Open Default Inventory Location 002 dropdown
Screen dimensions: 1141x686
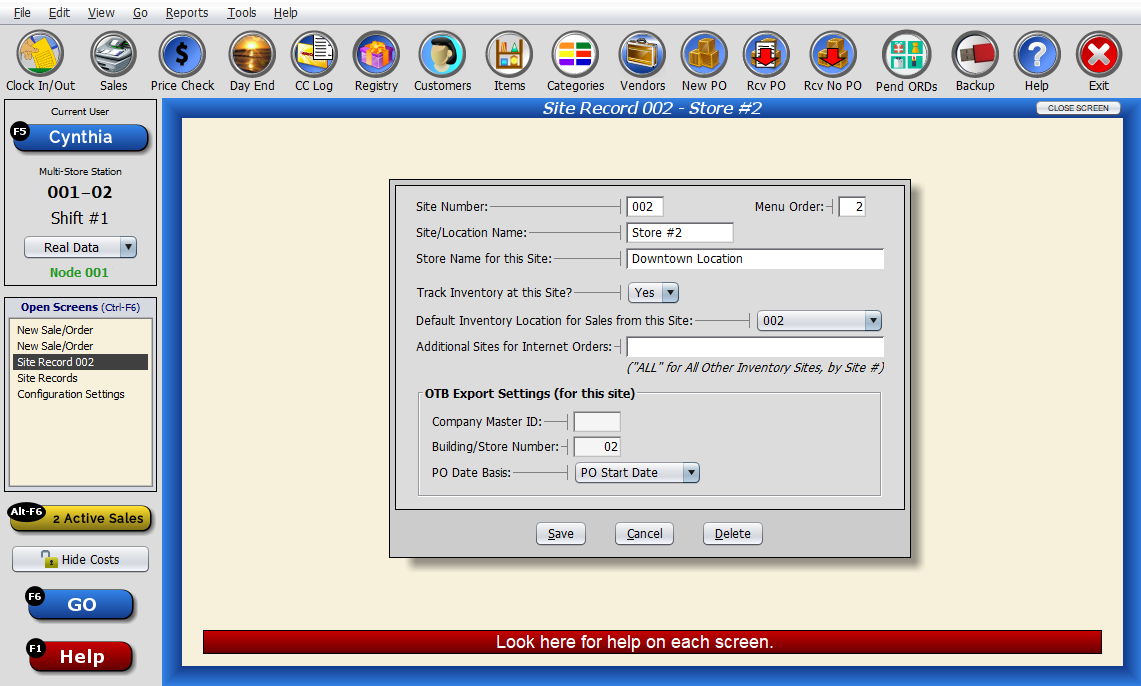click(x=872, y=321)
